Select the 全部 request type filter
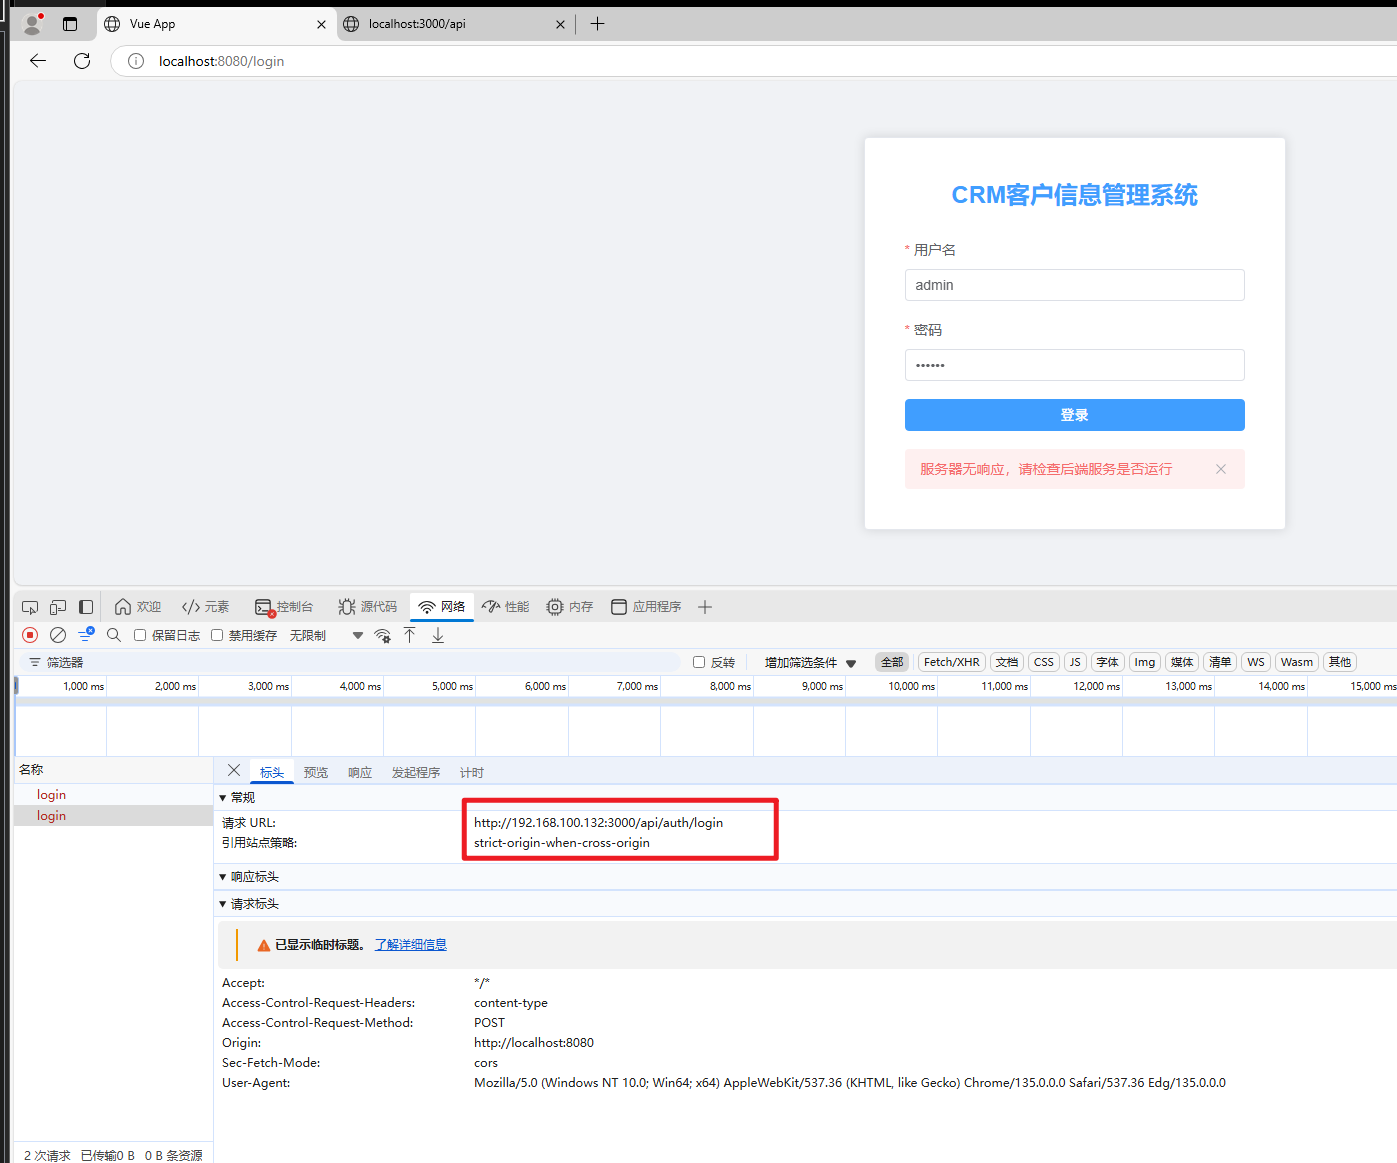The image size is (1397, 1163). click(x=892, y=662)
